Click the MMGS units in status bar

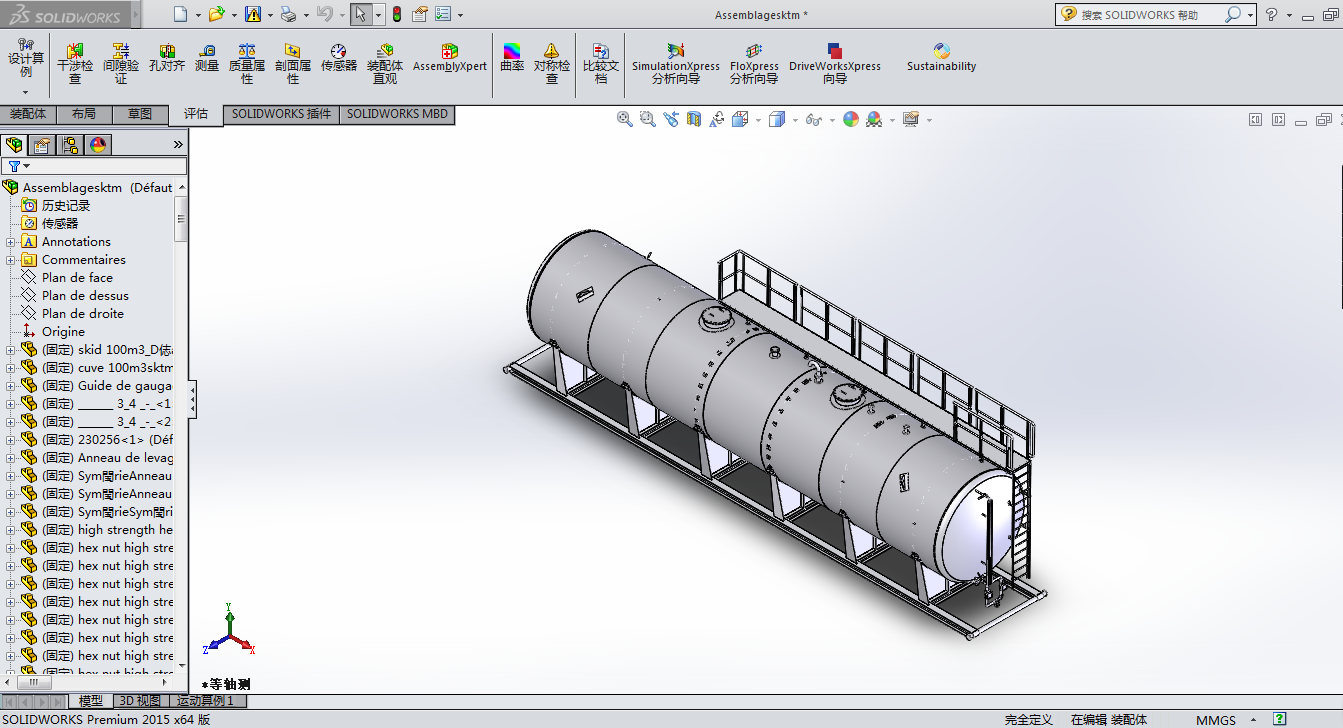1215,720
